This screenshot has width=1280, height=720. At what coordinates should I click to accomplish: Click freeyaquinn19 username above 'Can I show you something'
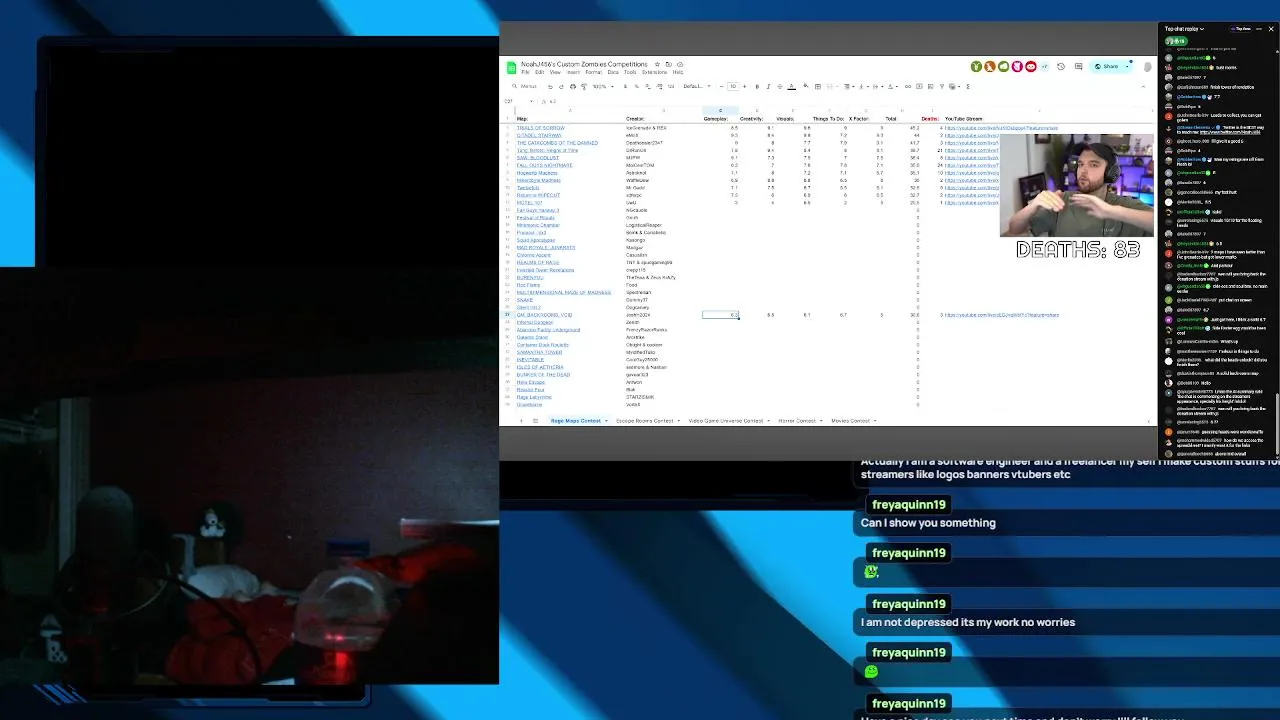908,505
